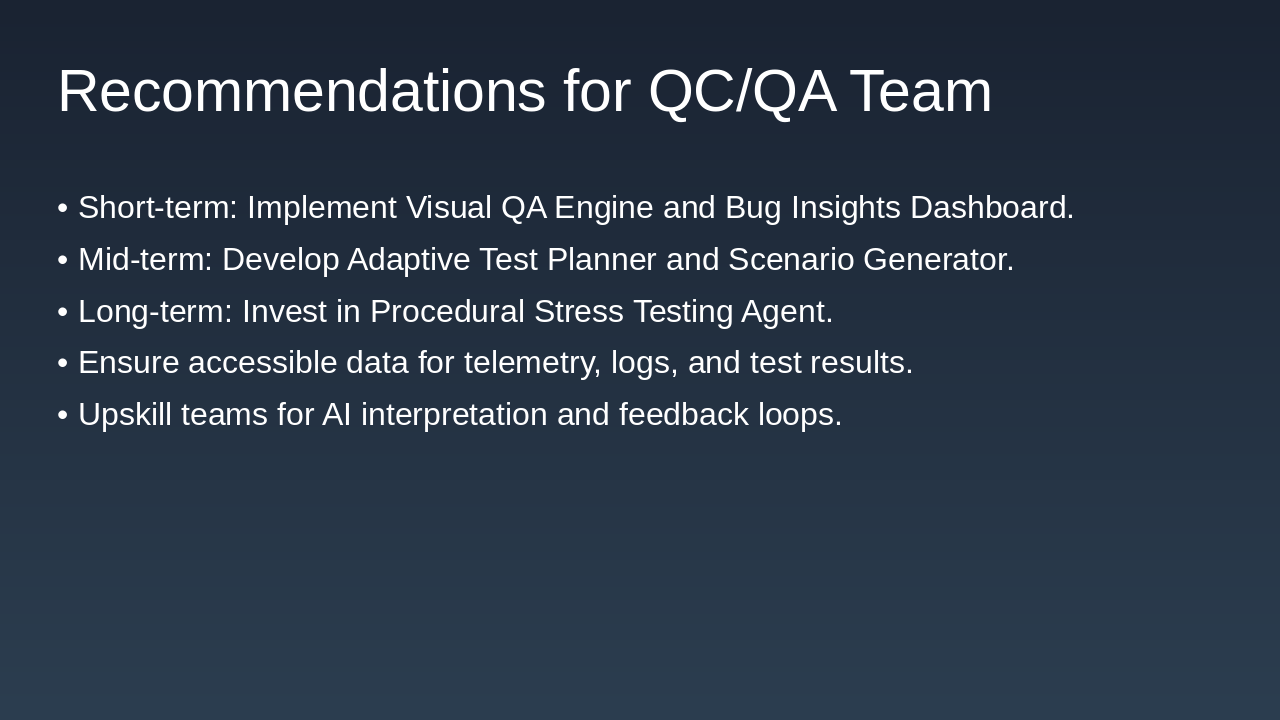This screenshot has height=720, width=1280.
Task: Click the empty slide area below the bullets
Action: pos(640,580)
